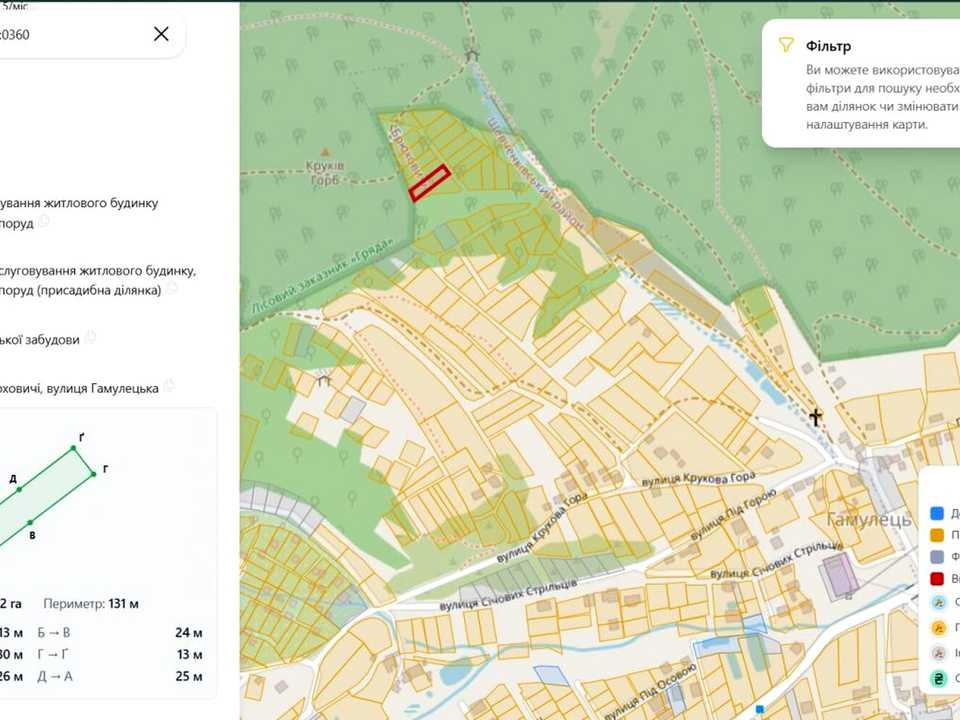Click the 'Круків Горб' map label
The width and height of the screenshot is (960, 720).
[327, 173]
